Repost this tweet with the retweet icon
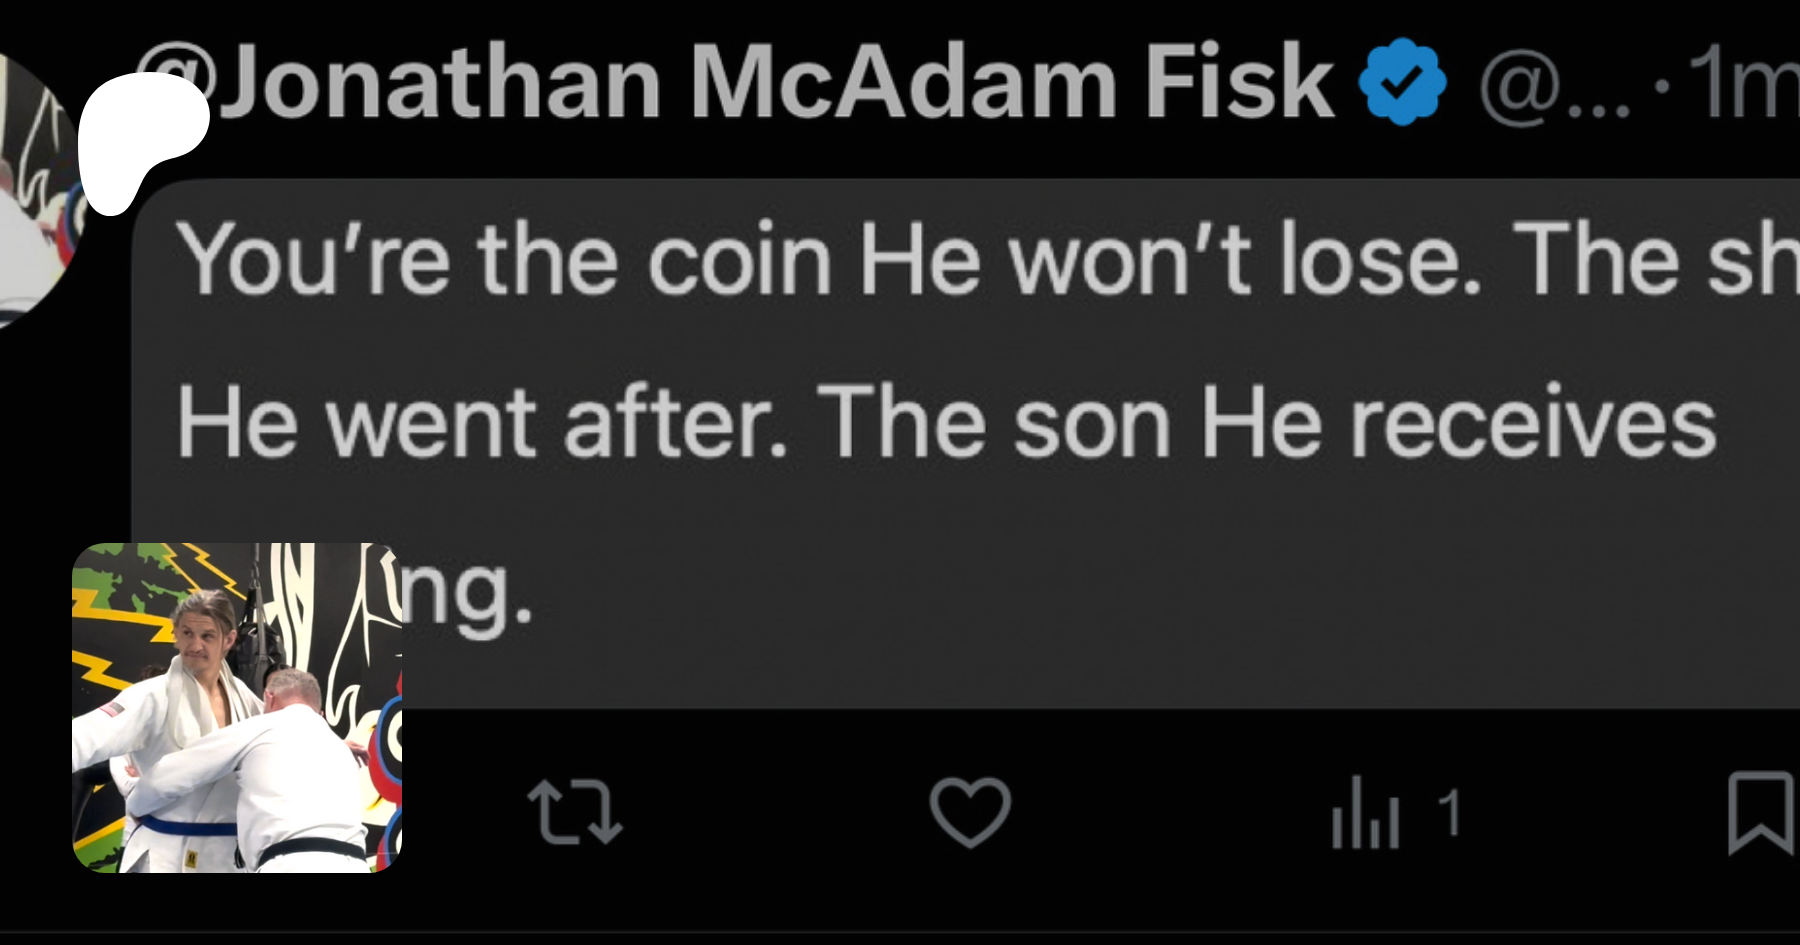The height and width of the screenshot is (945, 1800). tap(574, 812)
